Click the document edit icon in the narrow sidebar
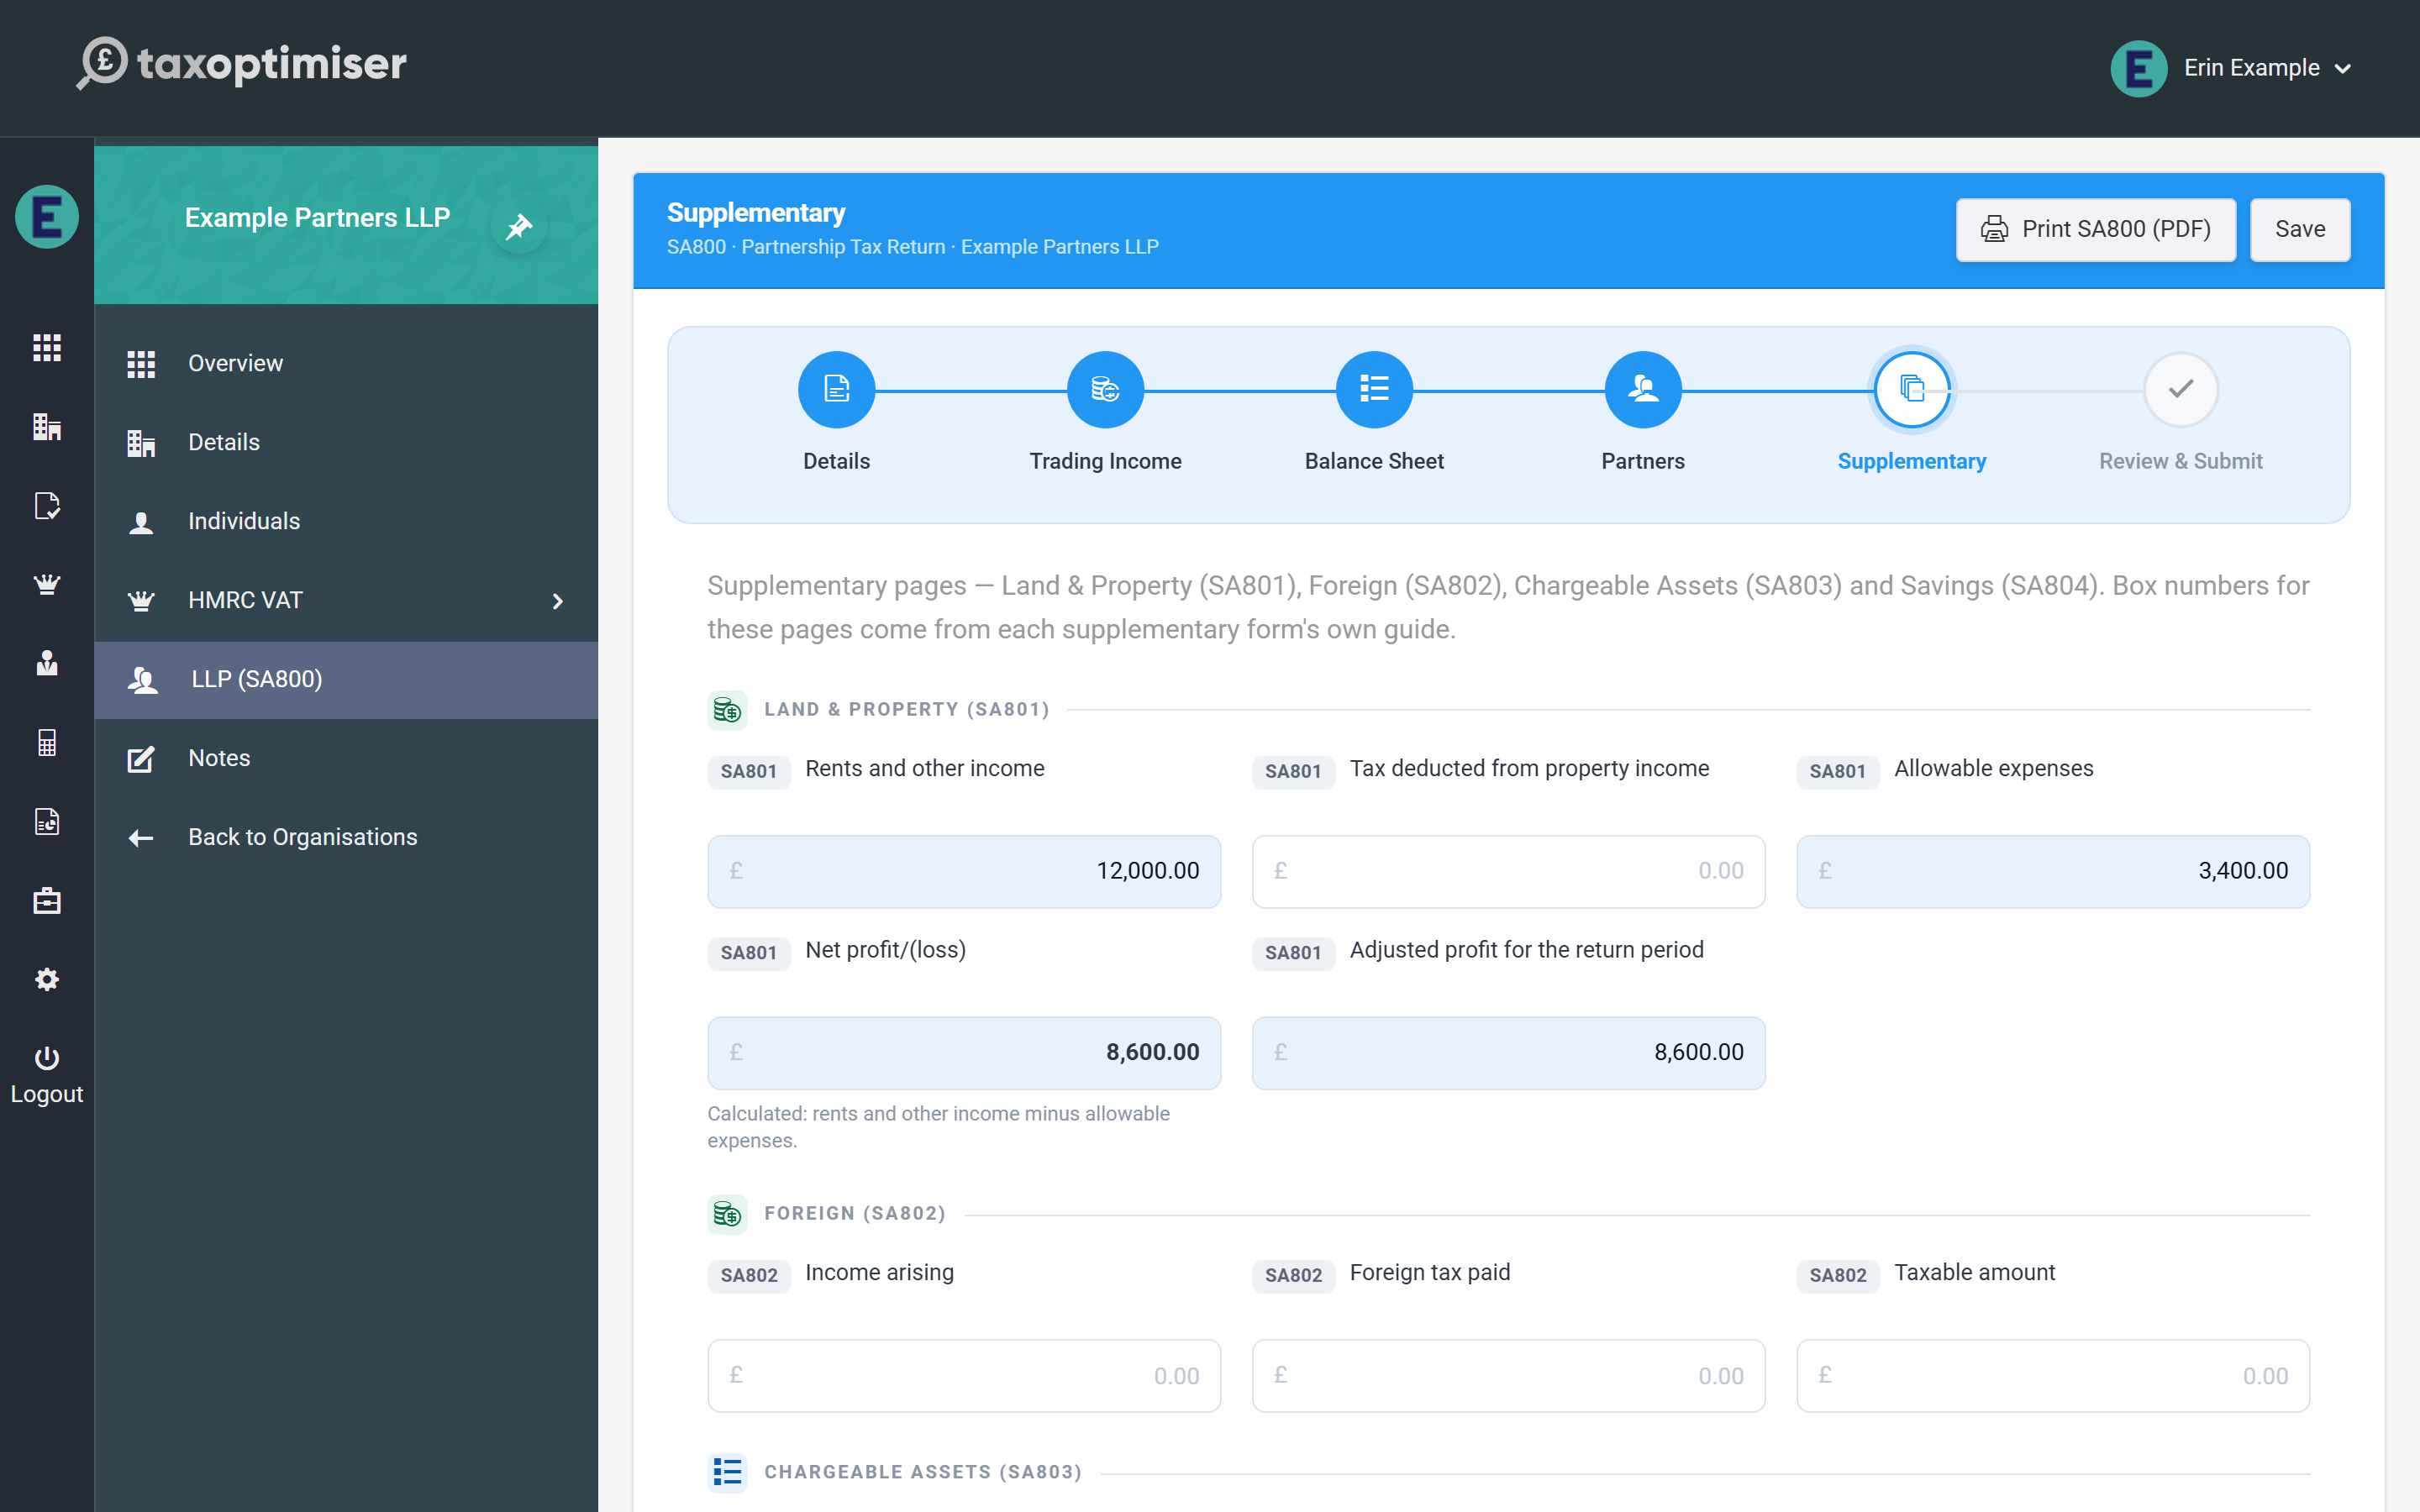The height and width of the screenshot is (1512, 2420). pyautogui.click(x=47, y=505)
